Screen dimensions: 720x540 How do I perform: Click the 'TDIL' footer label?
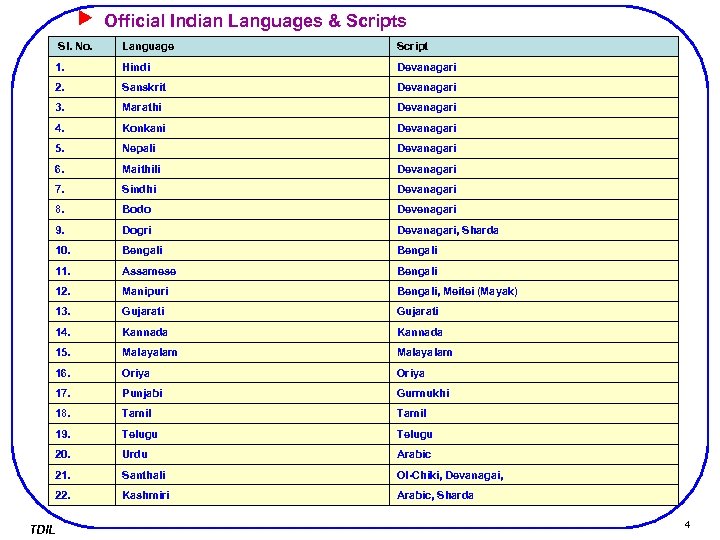click(x=42, y=529)
